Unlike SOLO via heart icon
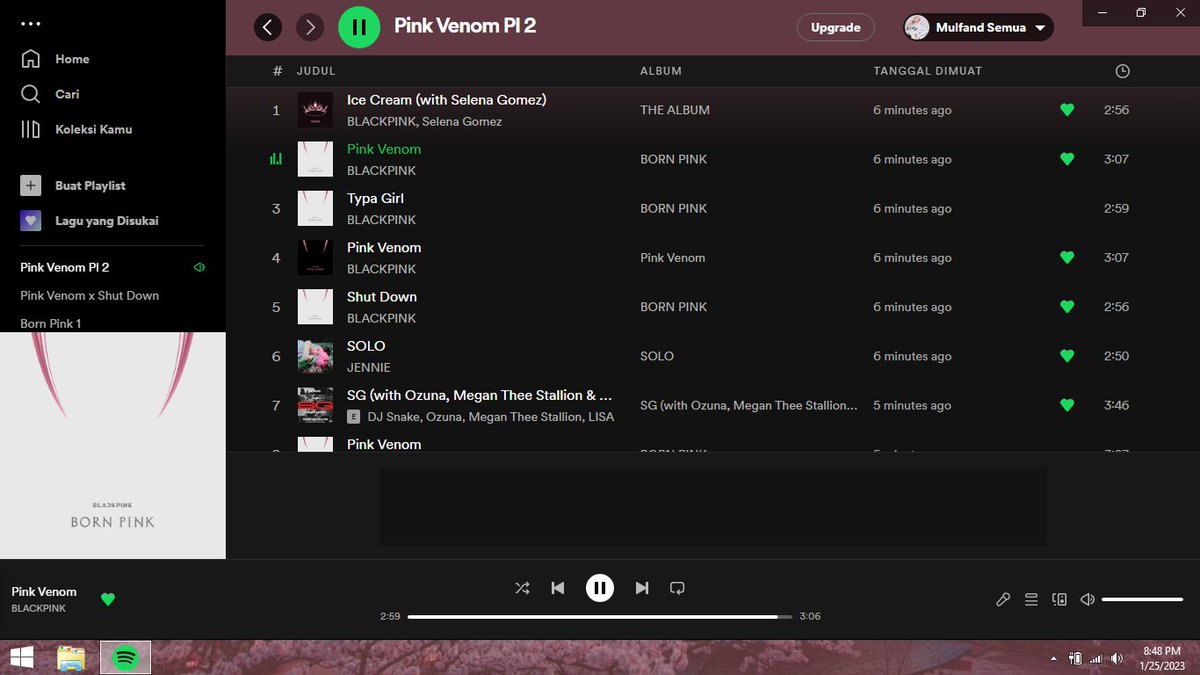Image resolution: width=1200 pixels, height=675 pixels. 1067,355
